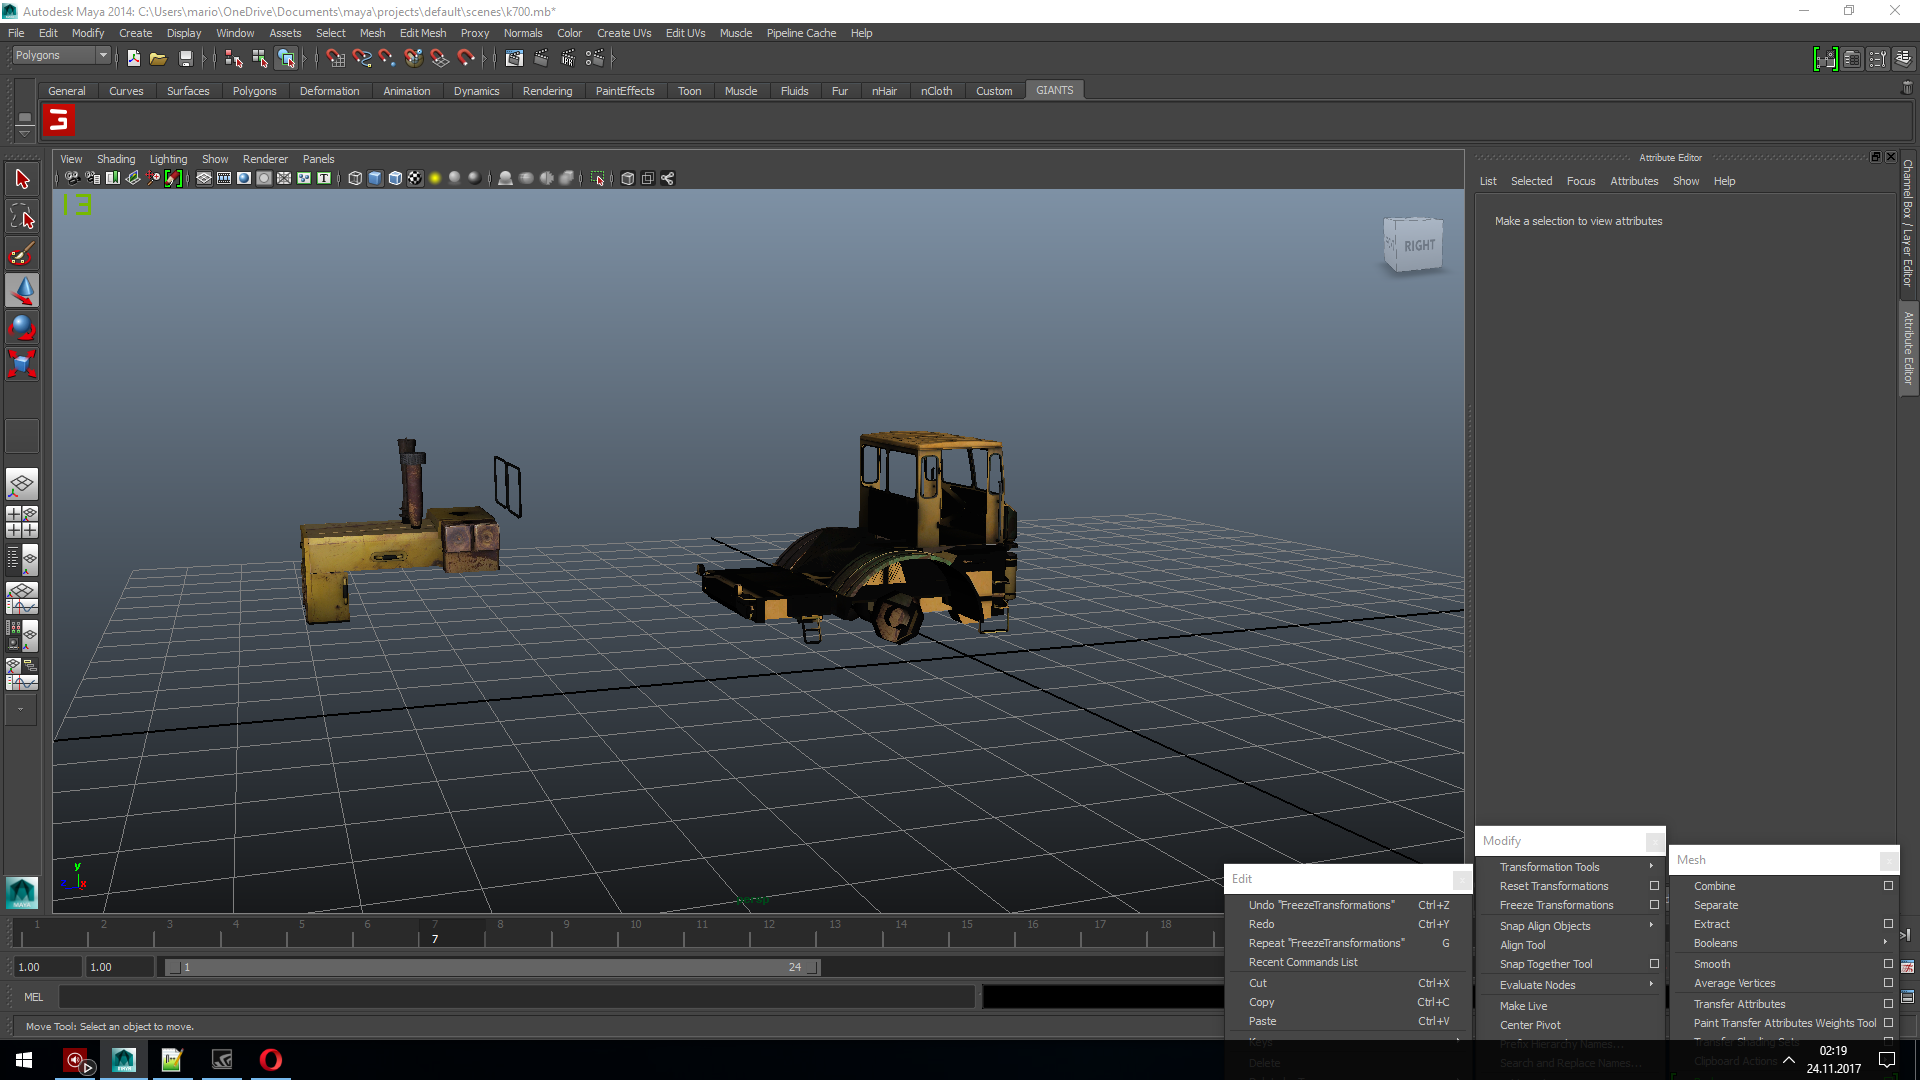
Task: Open the Edit Mesh menu
Action: [x=422, y=33]
